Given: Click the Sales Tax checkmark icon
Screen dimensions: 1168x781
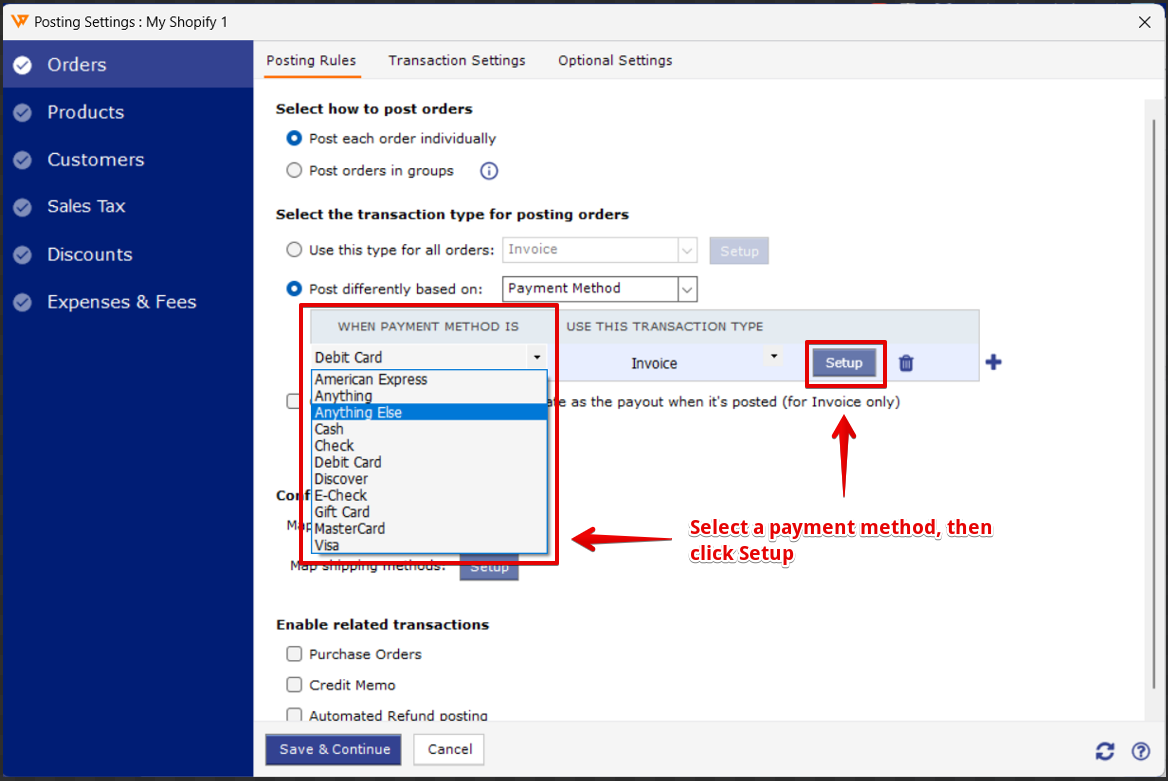Looking at the screenshot, I should click(22, 207).
